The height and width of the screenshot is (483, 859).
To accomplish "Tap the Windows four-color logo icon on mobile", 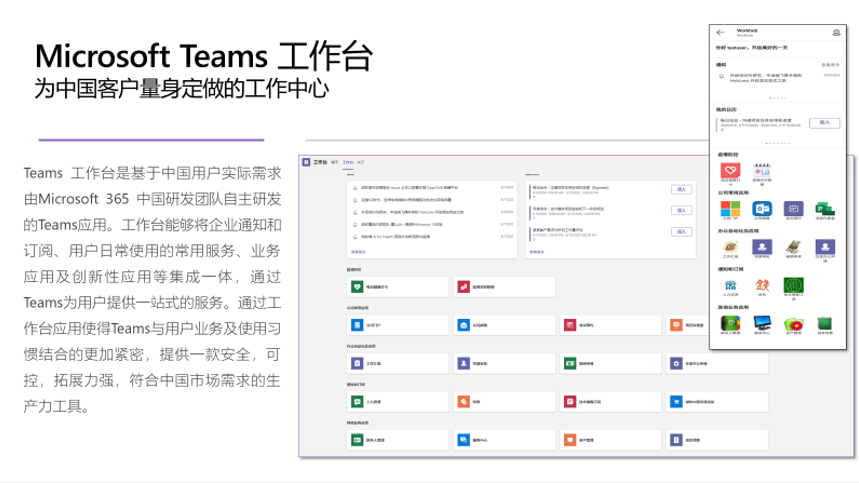I will click(730, 209).
